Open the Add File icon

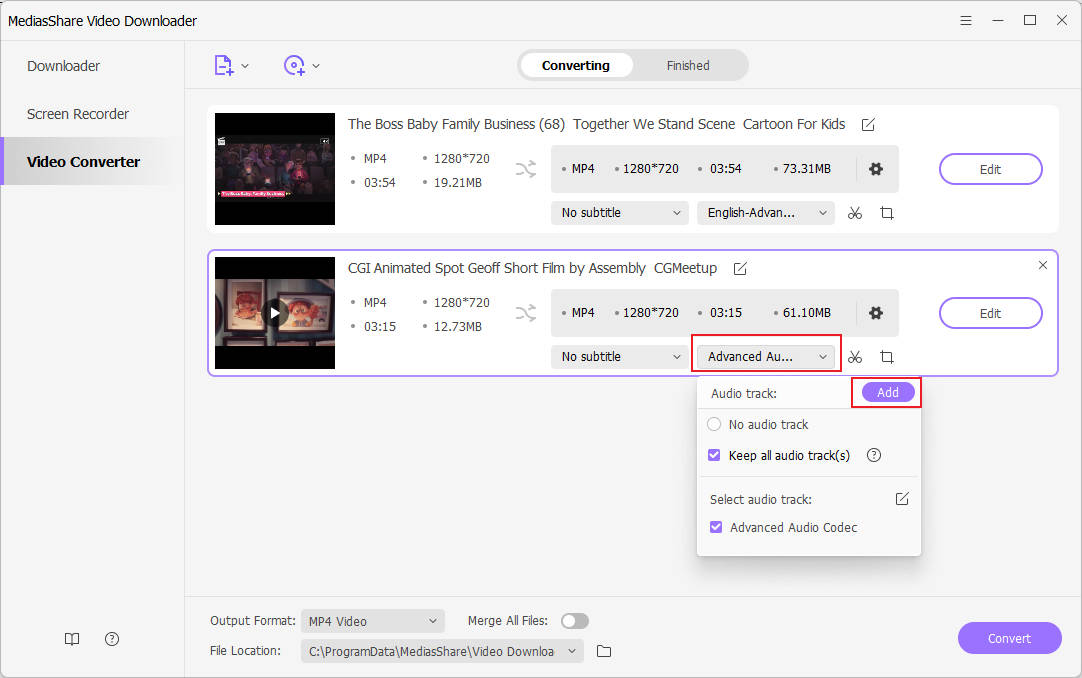[x=222, y=63]
